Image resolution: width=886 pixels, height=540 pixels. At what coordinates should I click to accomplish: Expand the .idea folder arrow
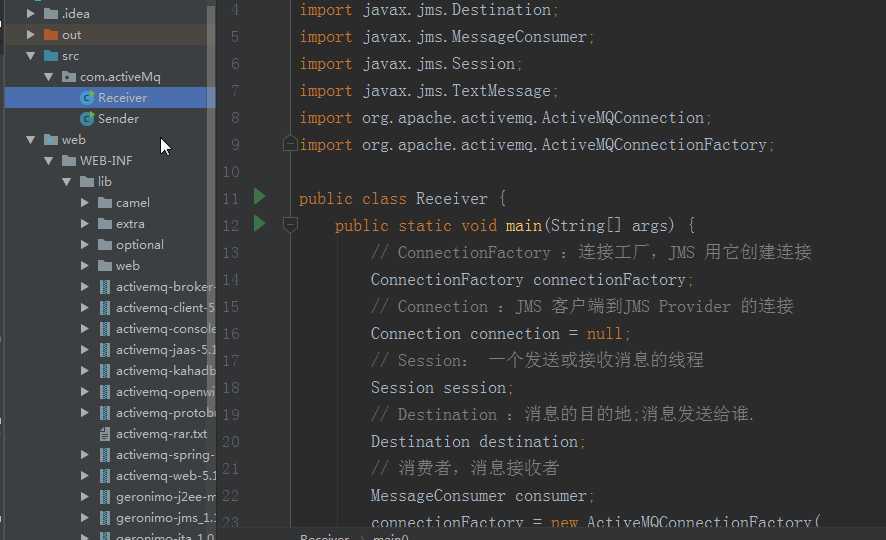(x=31, y=14)
